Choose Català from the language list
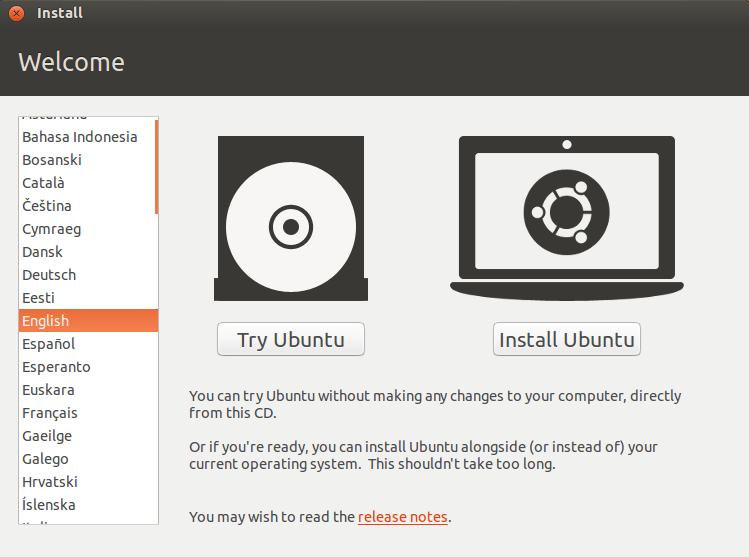Viewport: 749px width, 557px height. [x=87, y=183]
